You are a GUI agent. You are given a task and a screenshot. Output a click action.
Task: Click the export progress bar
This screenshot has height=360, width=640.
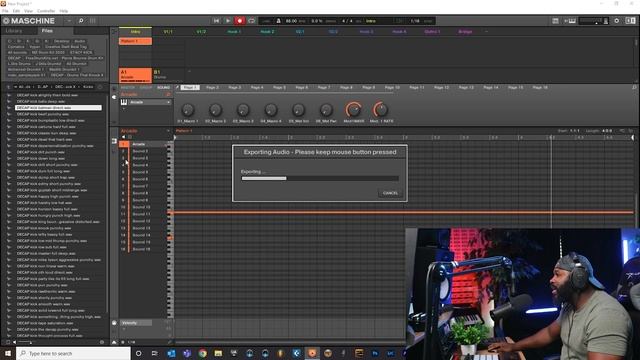320,178
